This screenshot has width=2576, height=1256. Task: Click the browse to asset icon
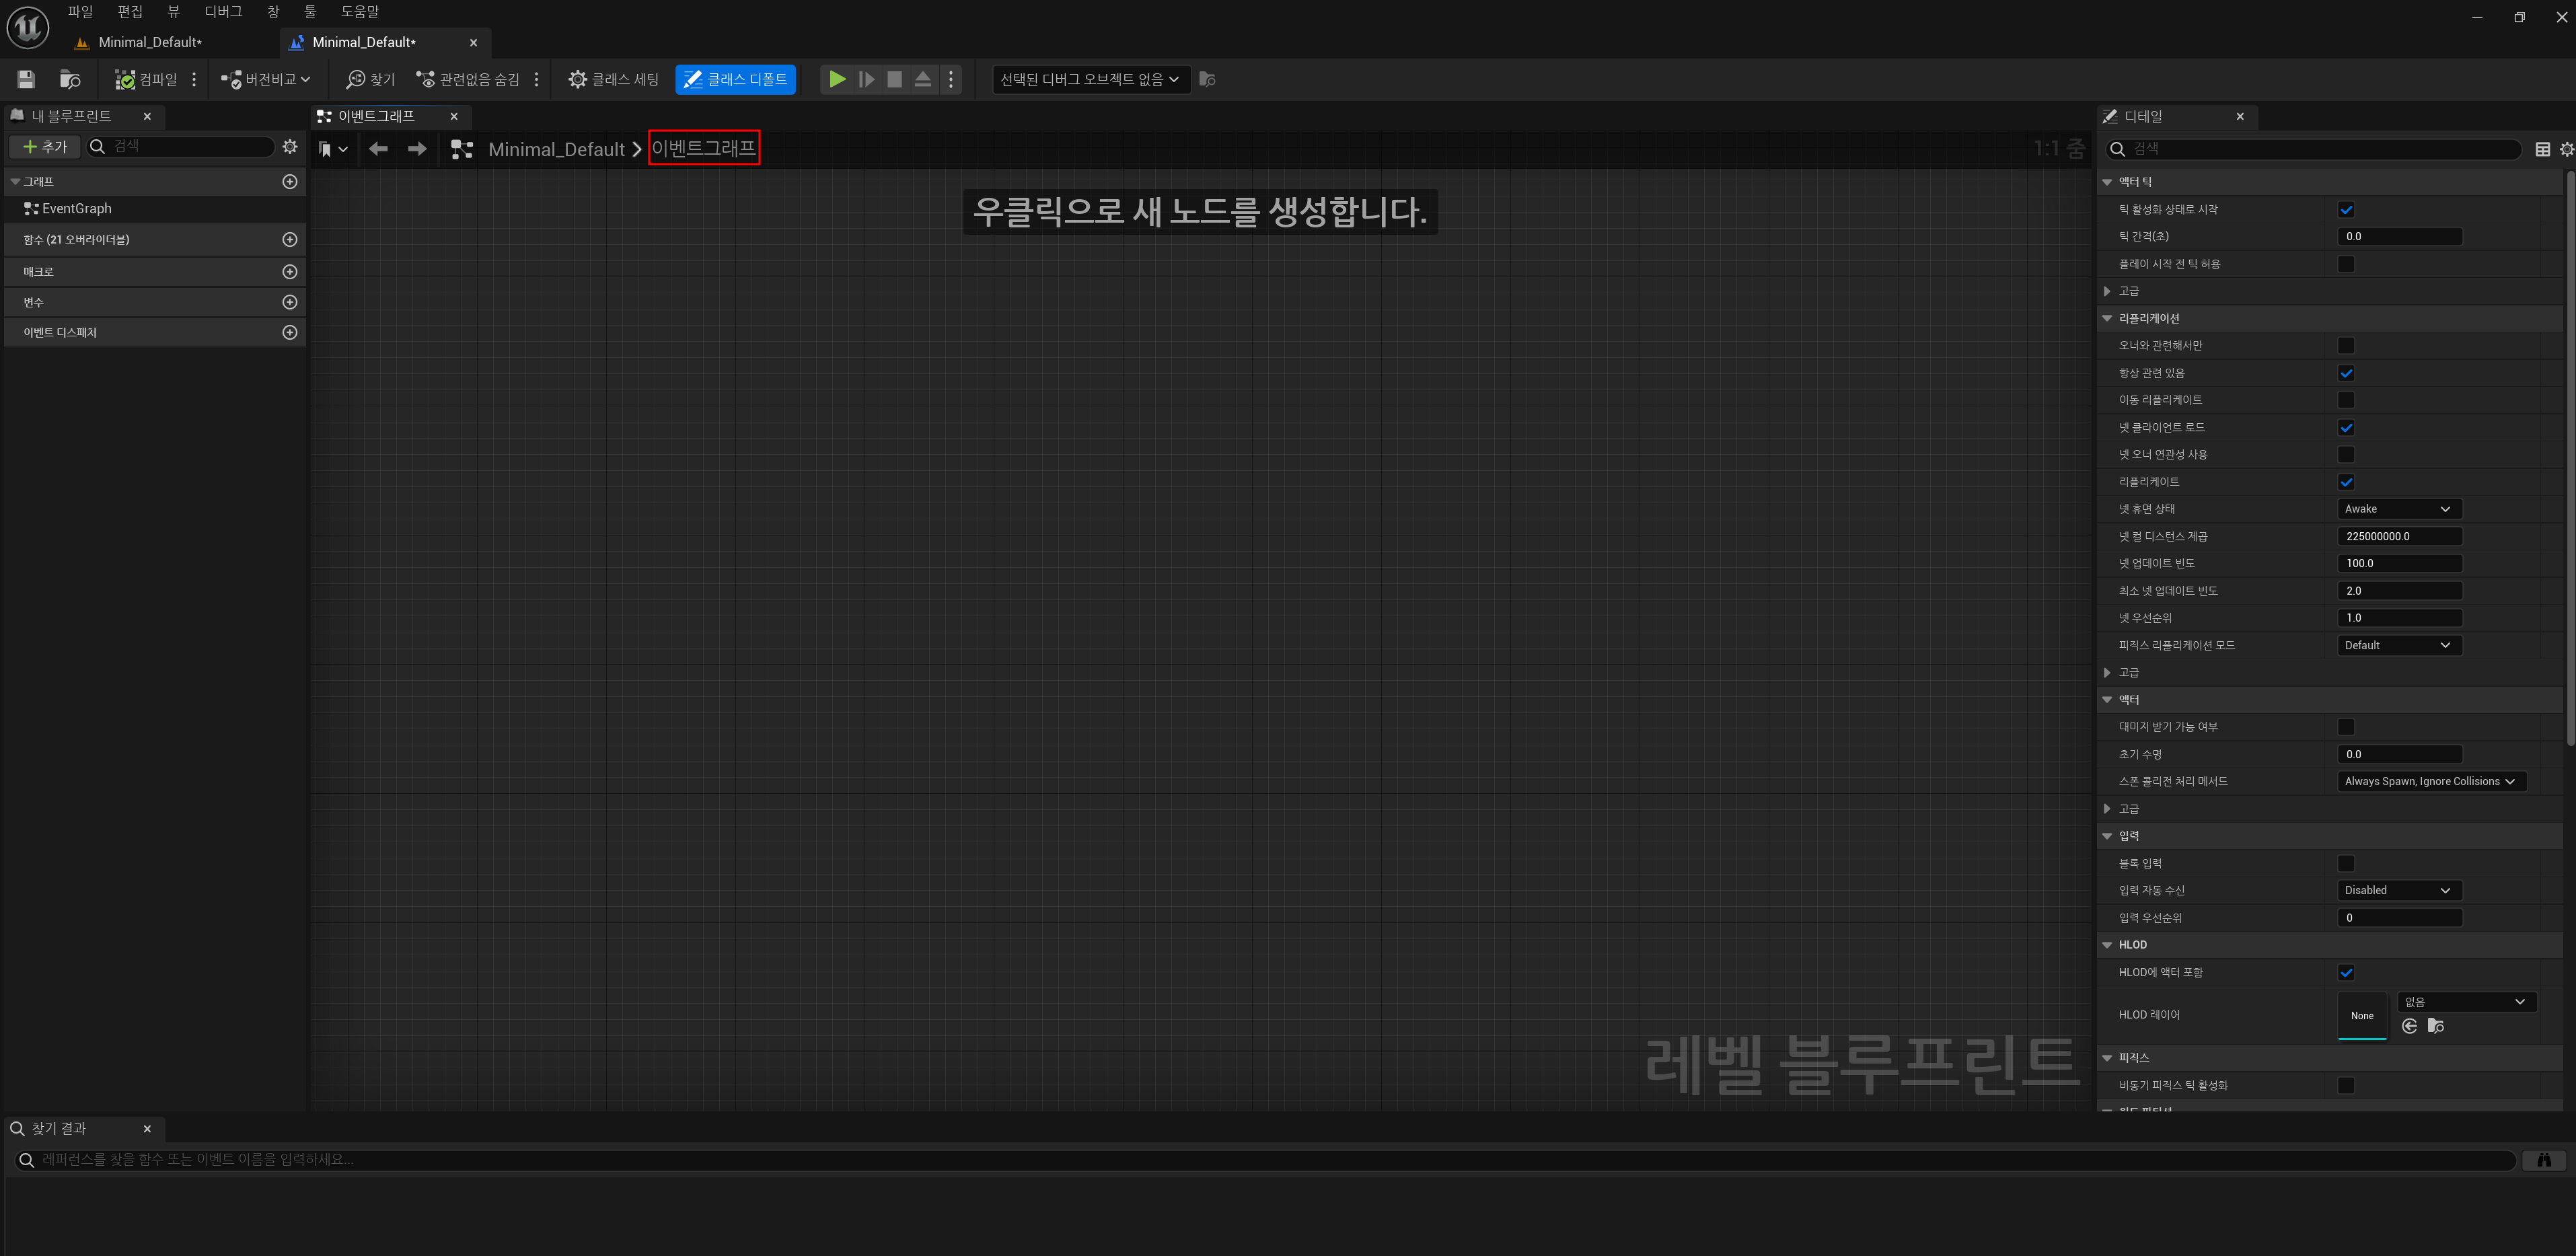click(x=70, y=79)
